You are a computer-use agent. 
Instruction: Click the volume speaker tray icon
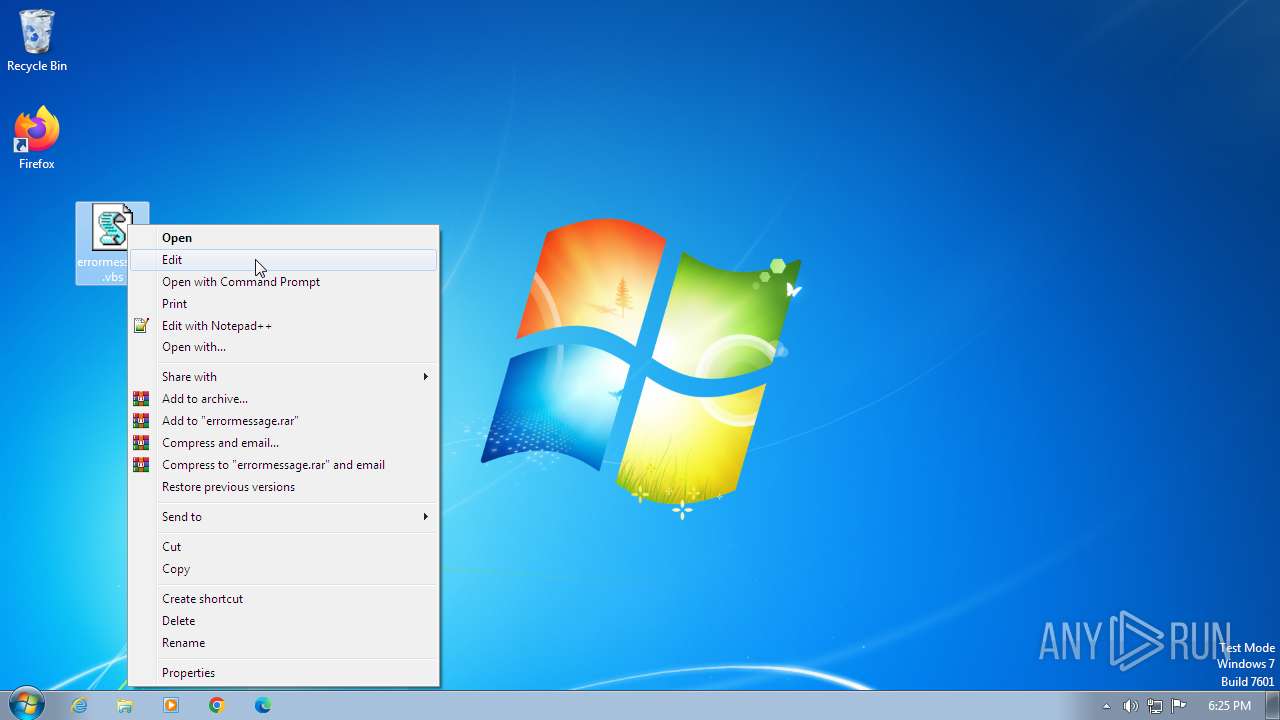[x=1130, y=706]
